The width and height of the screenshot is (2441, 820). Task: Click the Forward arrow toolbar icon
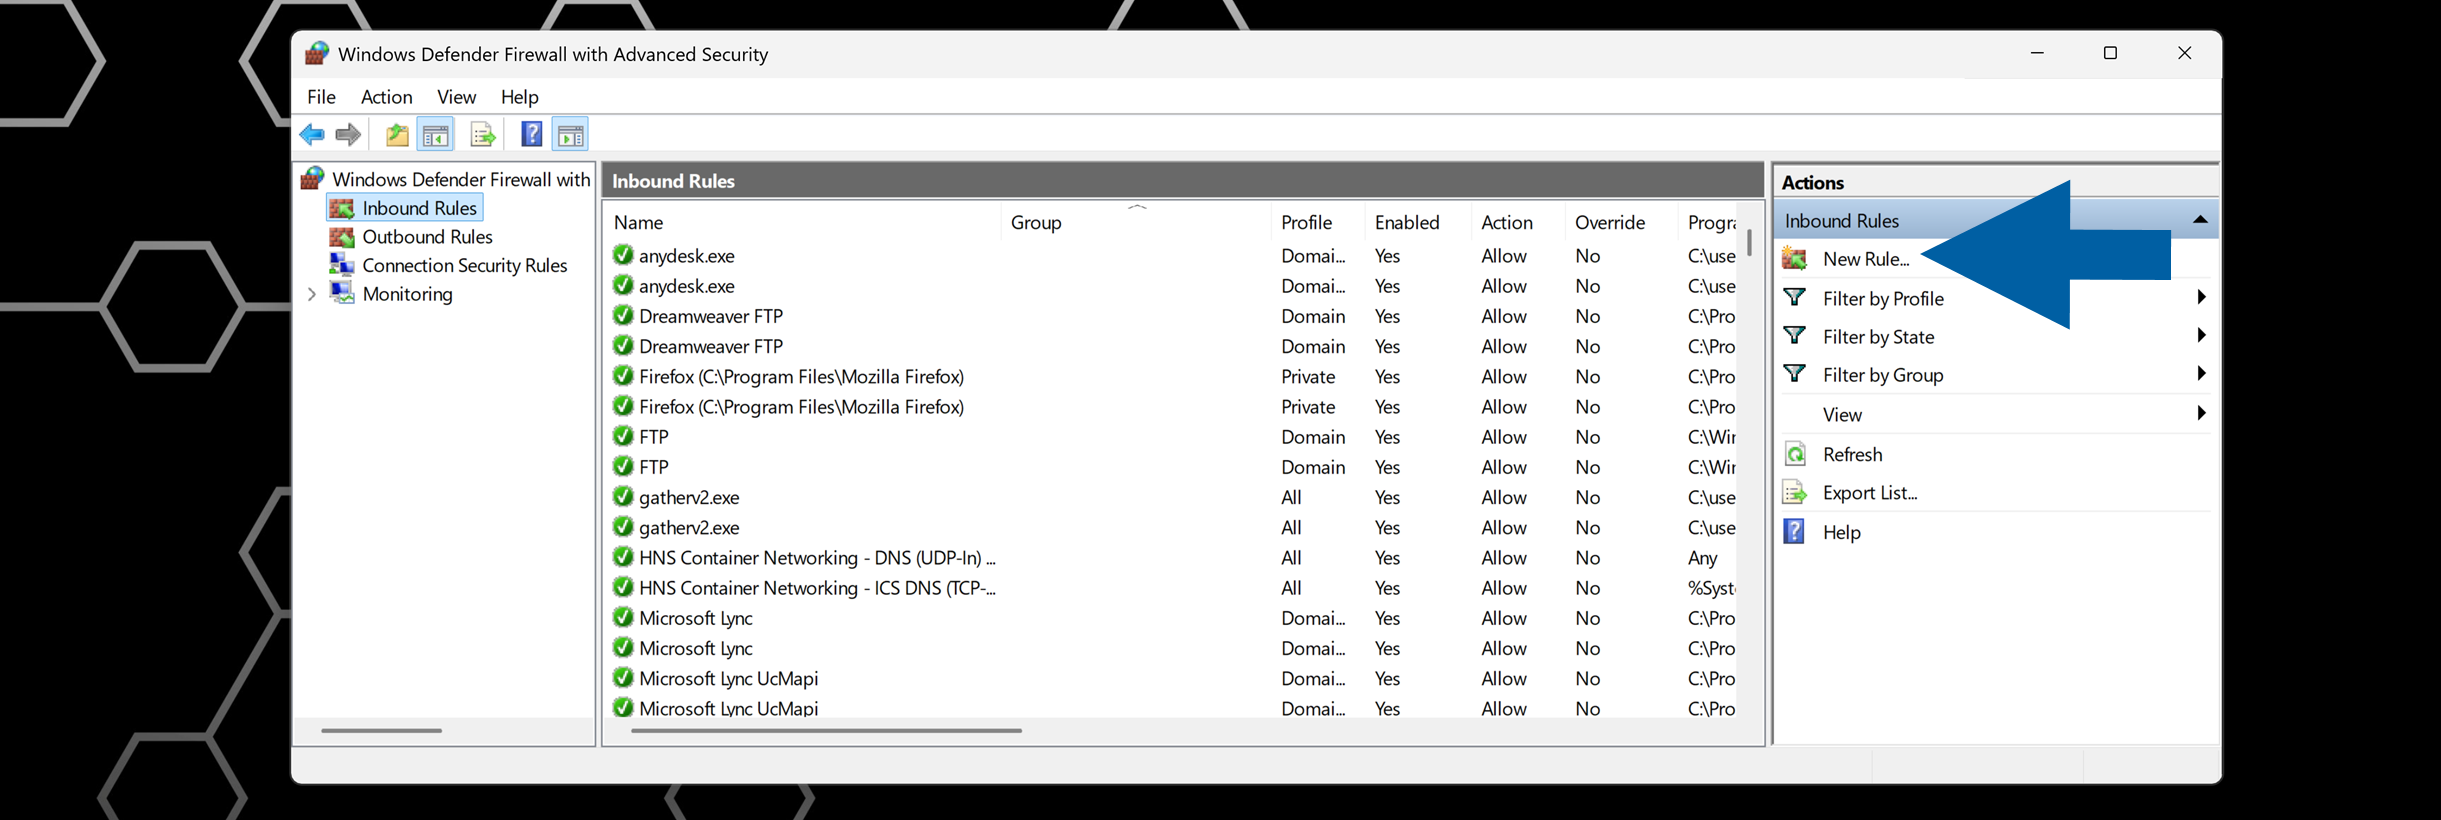(x=348, y=134)
